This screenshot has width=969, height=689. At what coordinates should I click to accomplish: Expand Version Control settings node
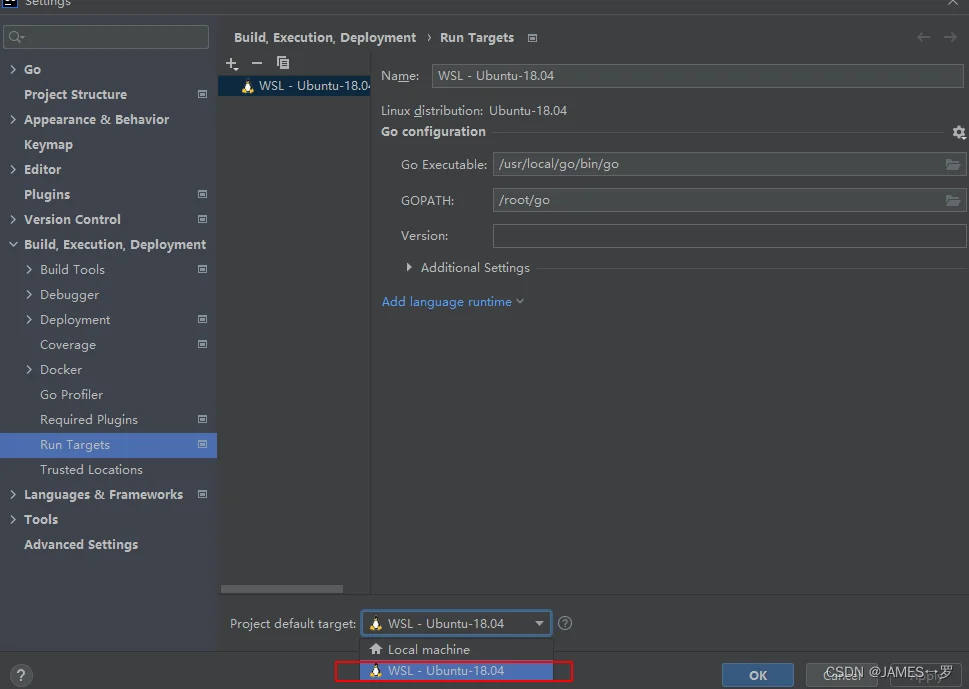pyautogui.click(x=13, y=219)
